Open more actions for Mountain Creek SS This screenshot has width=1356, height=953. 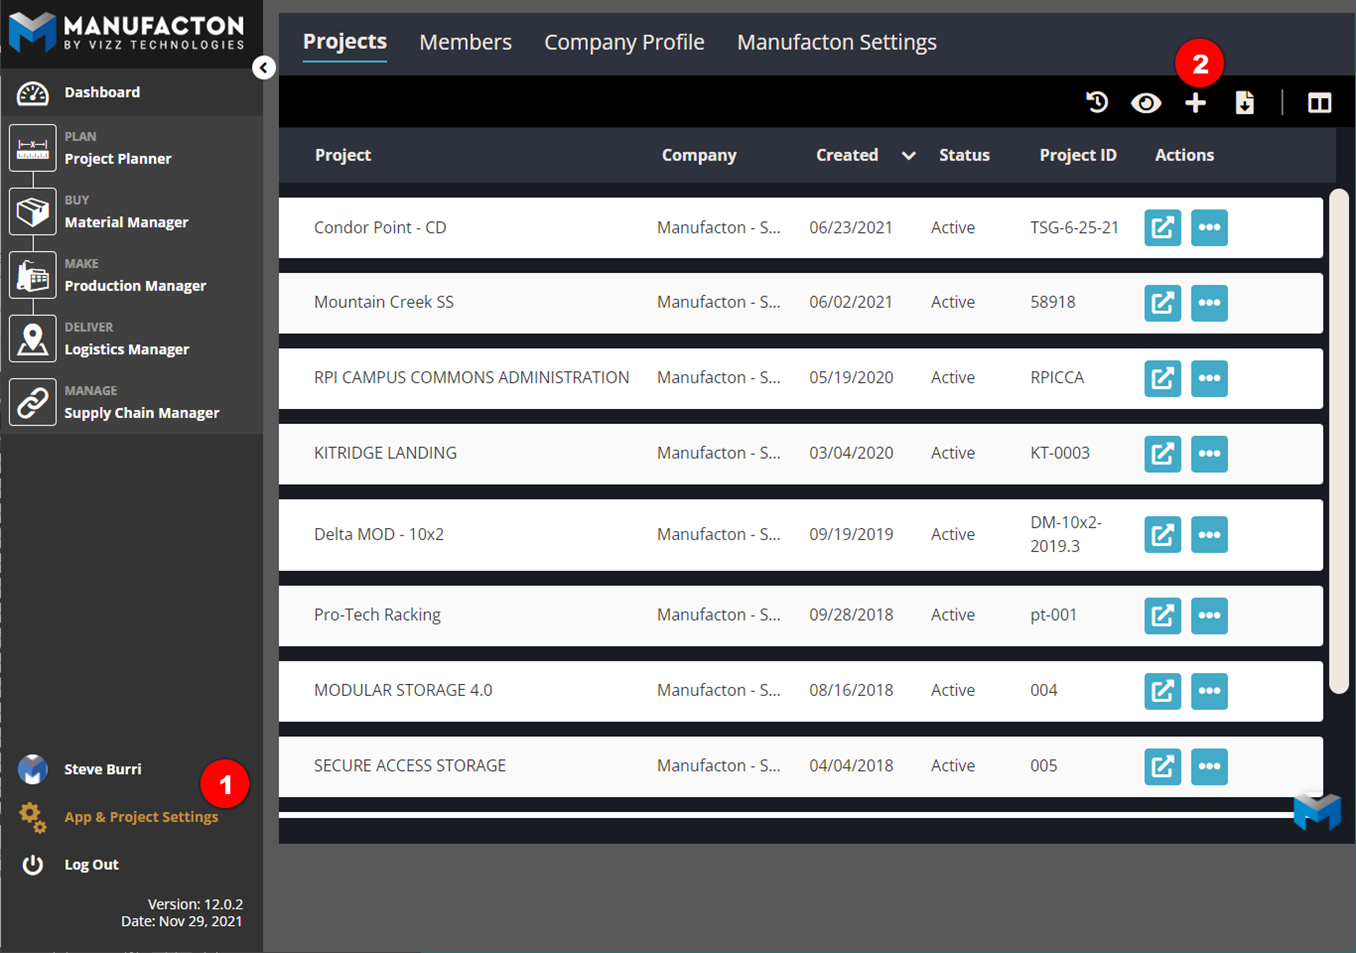coord(1209,303)
